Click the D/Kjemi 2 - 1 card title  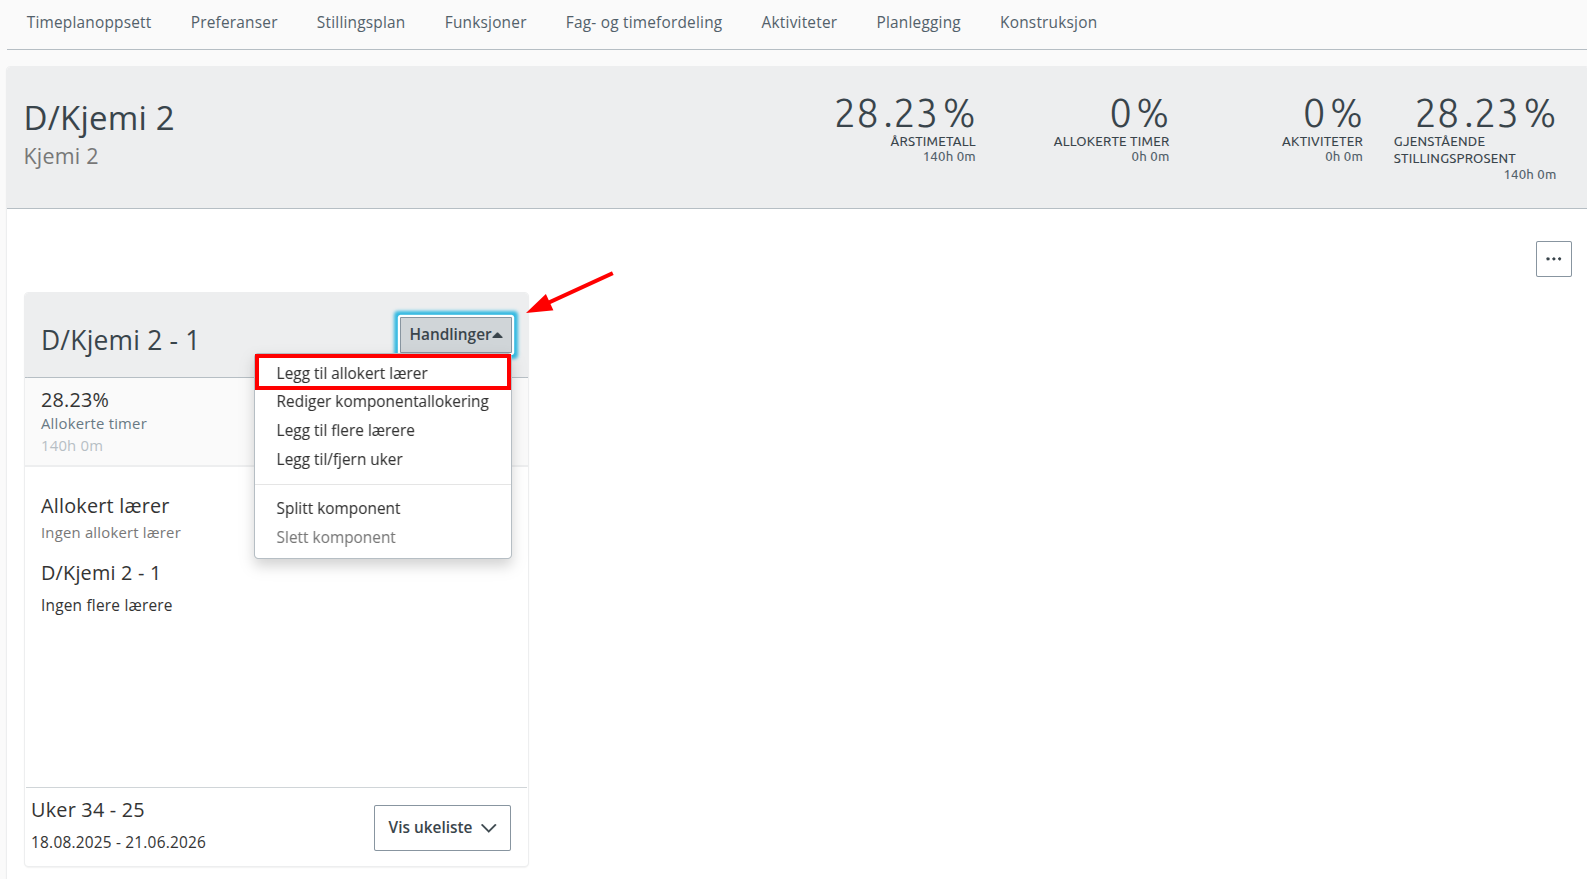pos(120,341)
